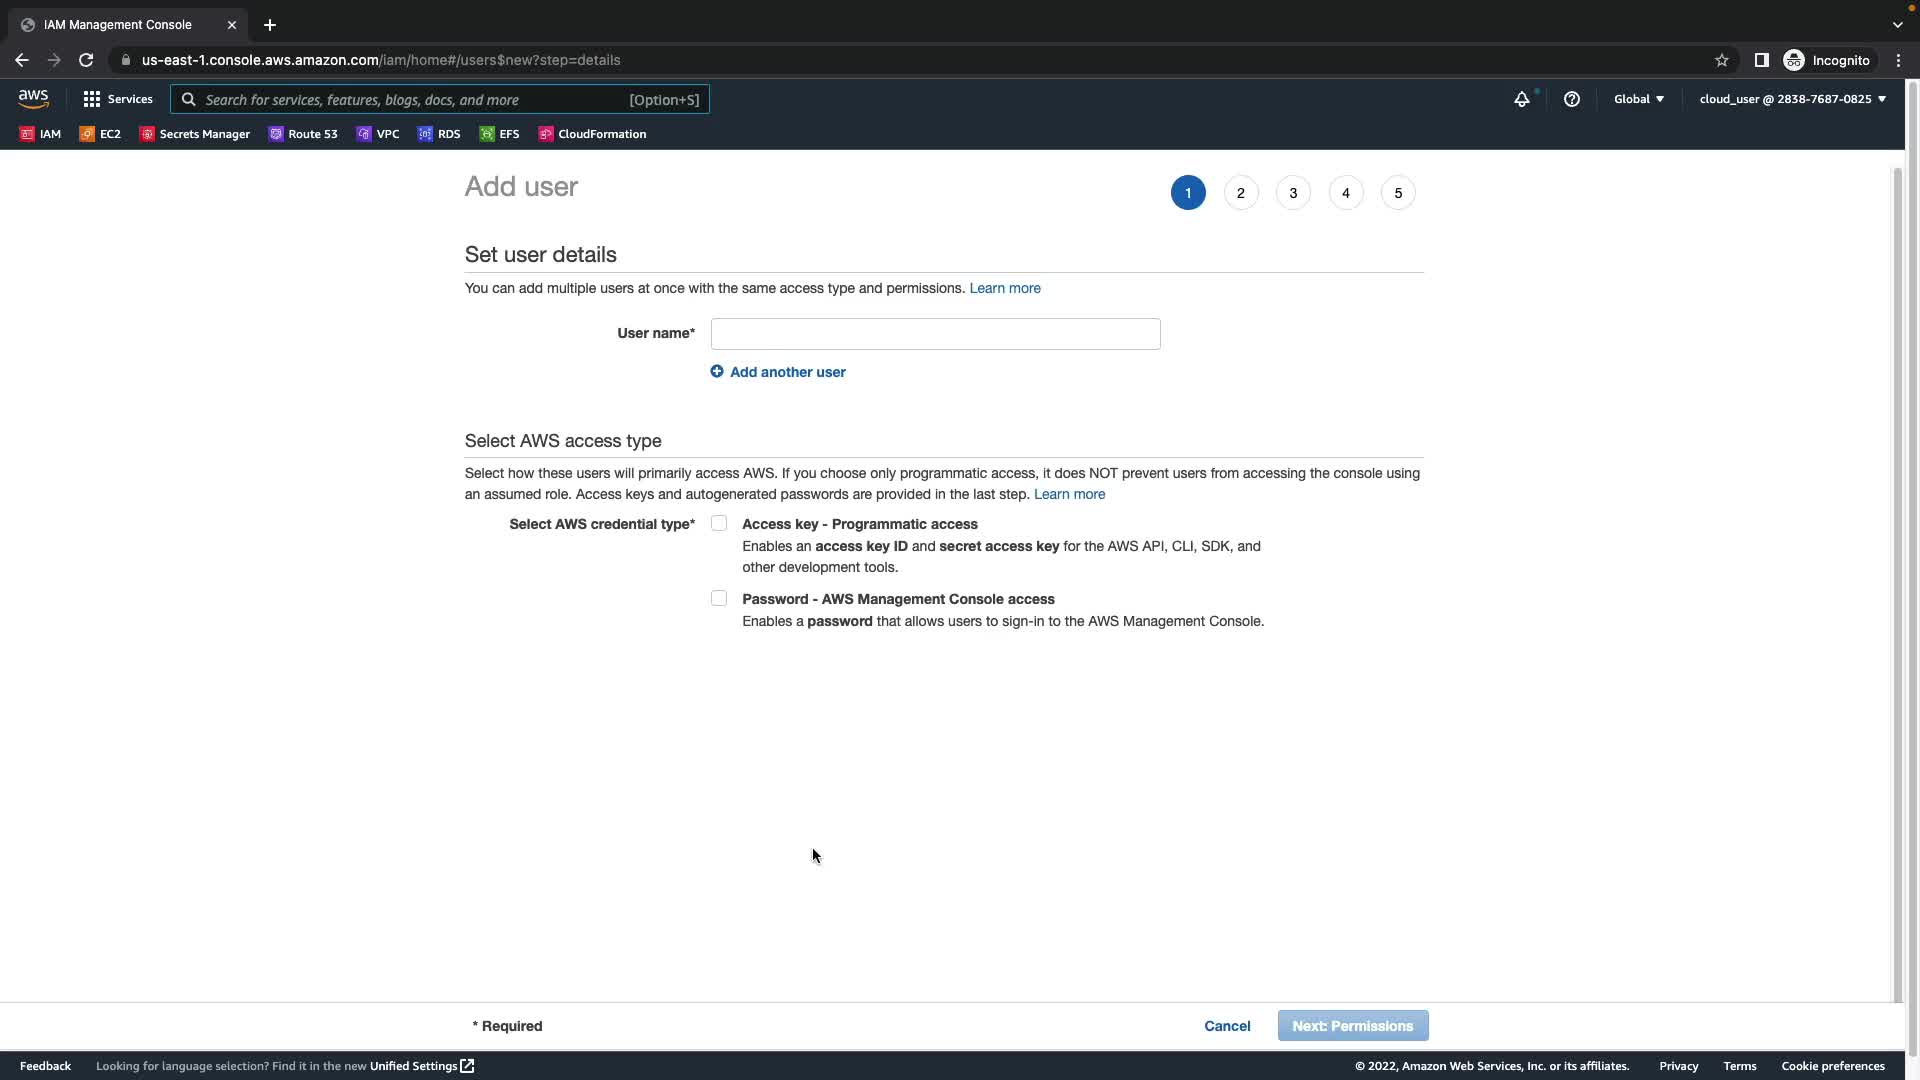Go to step 2 of wizard
1920x1080 pixels.
[1240, 193]
